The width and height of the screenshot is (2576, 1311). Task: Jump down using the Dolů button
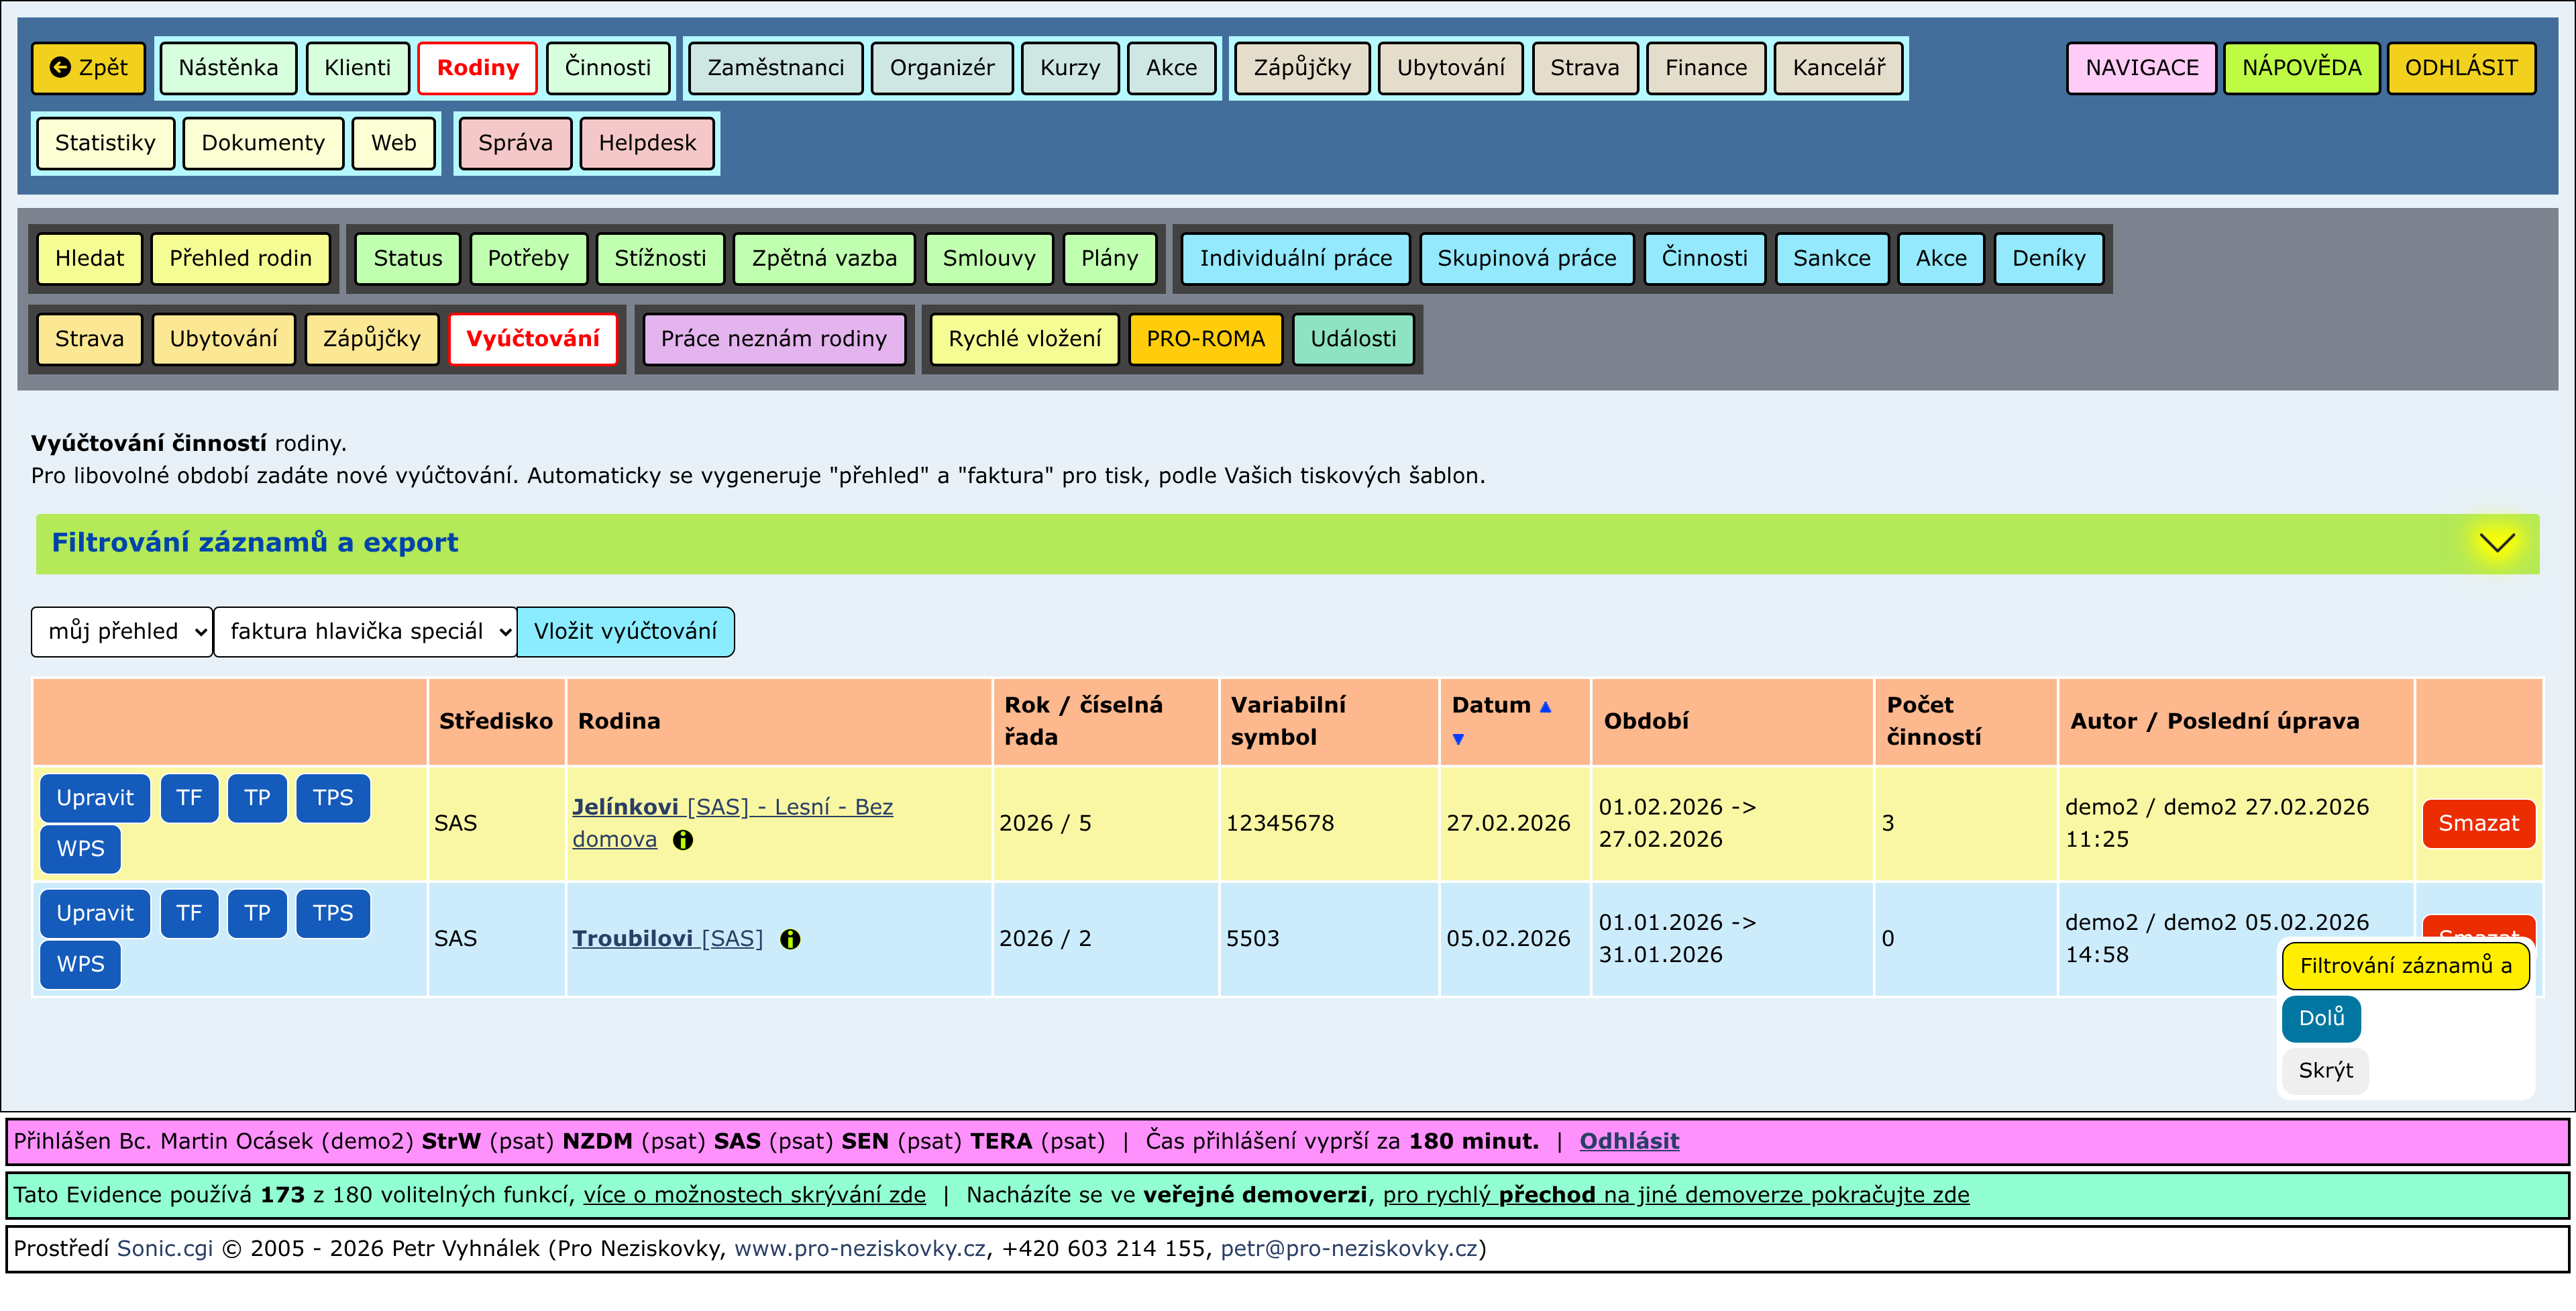coord(2321,1019)
